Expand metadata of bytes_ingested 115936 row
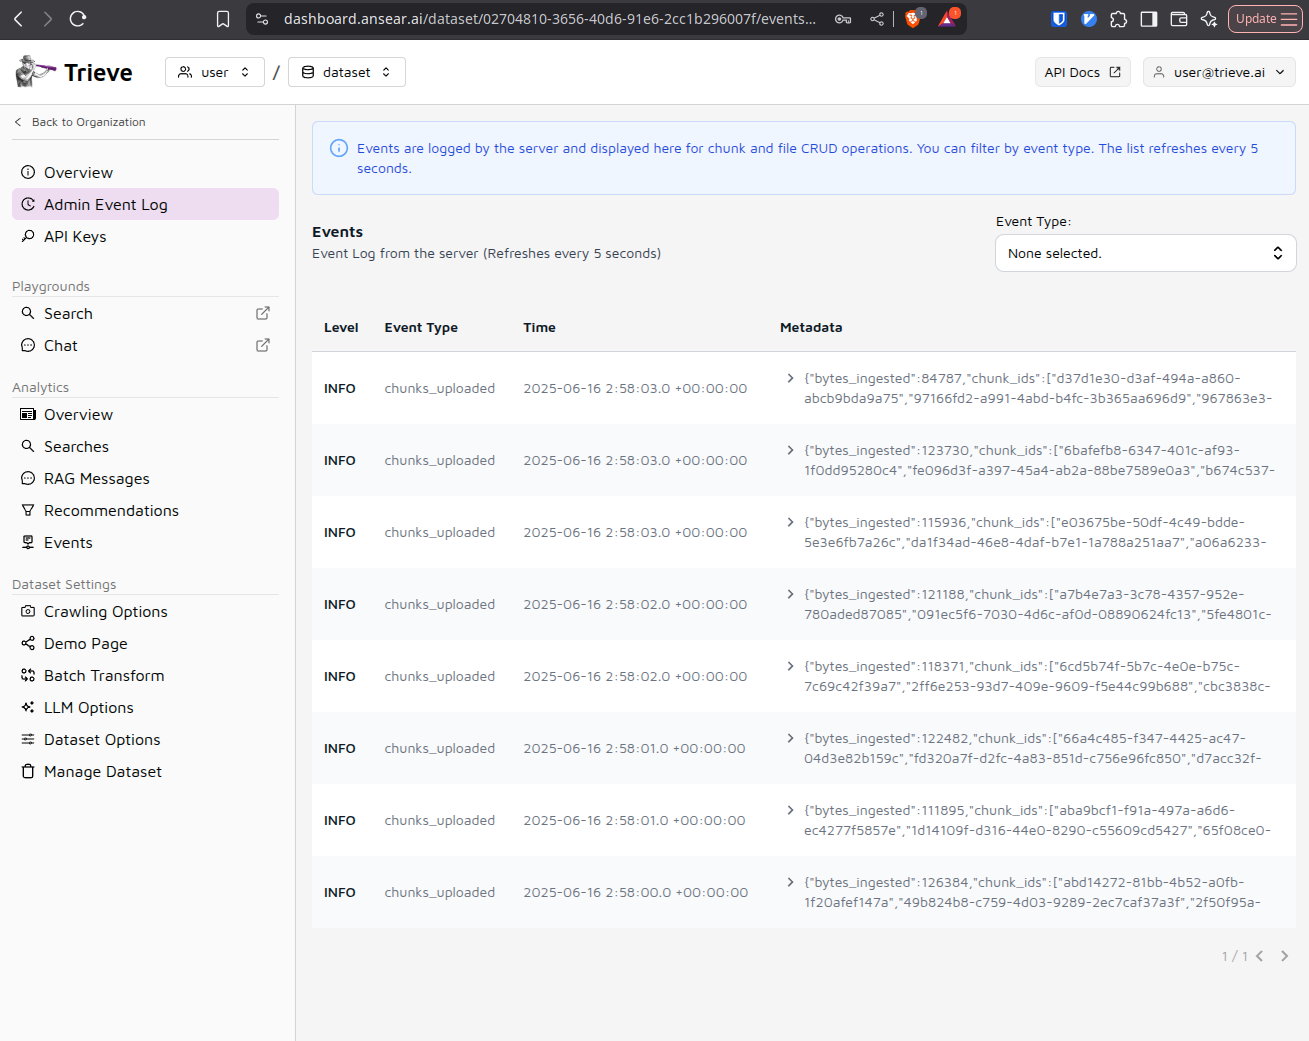The height and width of the screenshot is (1041, 1309). [x=790, y=522]
